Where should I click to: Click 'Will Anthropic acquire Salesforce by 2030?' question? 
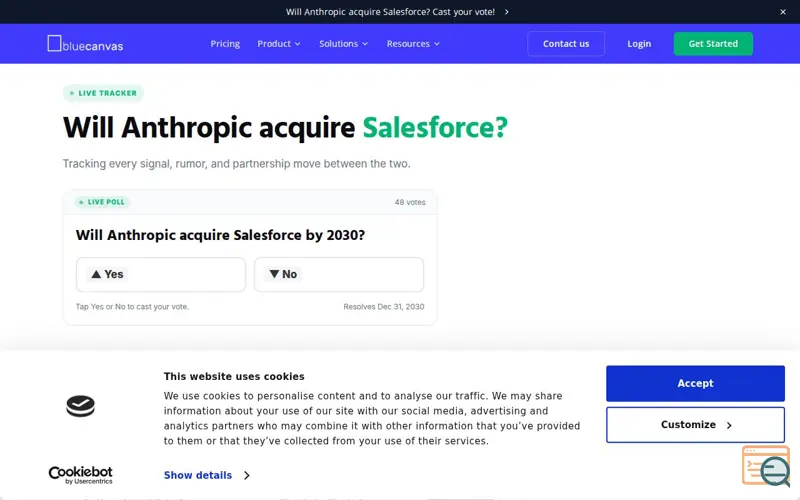tap(220, 235)
